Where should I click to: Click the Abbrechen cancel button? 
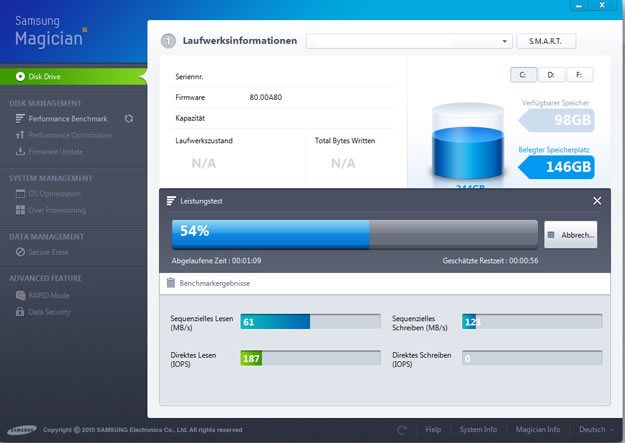(571, 235)
